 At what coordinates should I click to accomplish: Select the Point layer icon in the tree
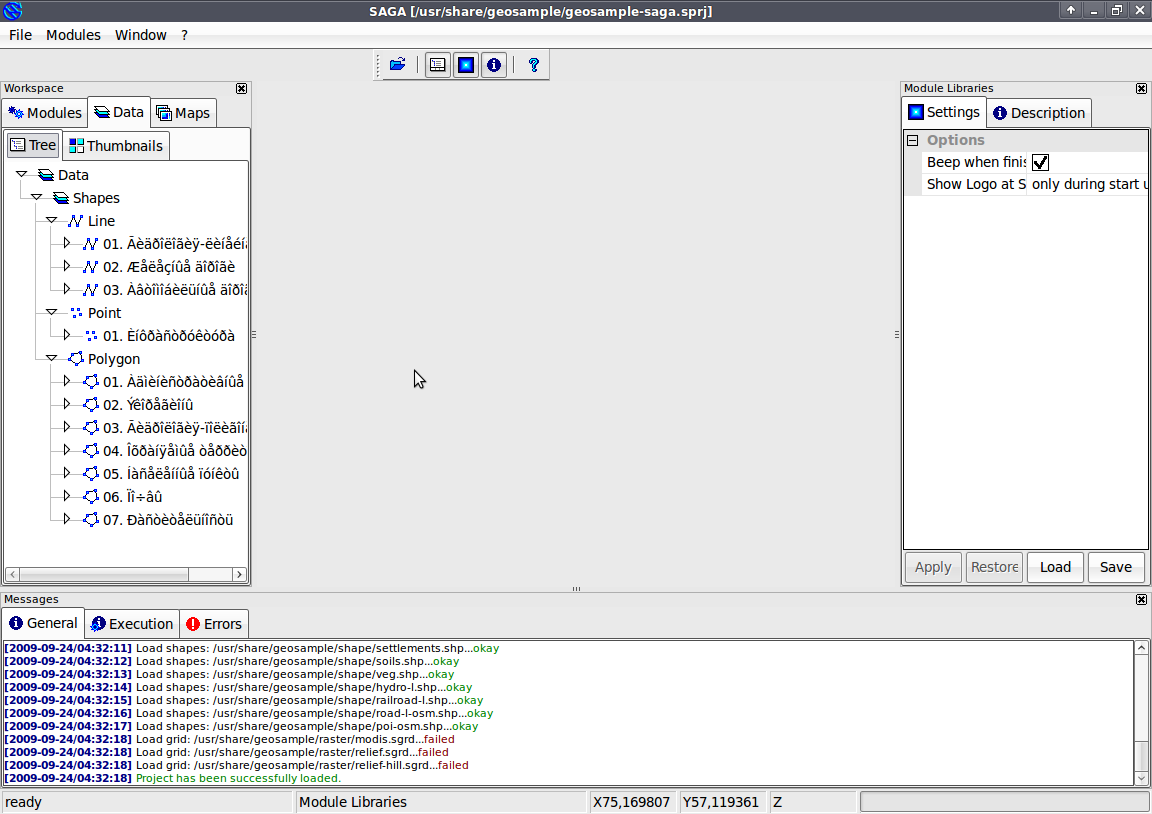coord(77,312)
